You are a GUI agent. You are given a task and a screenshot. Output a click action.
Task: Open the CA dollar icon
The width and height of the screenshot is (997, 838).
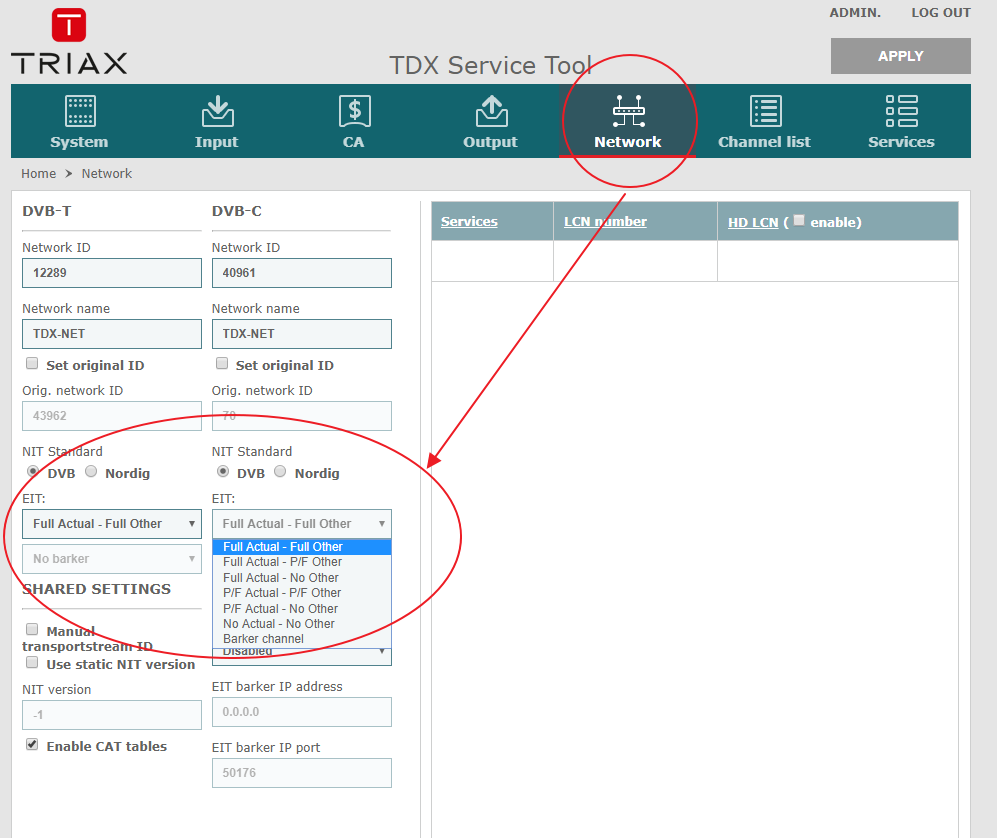(354, 111)
